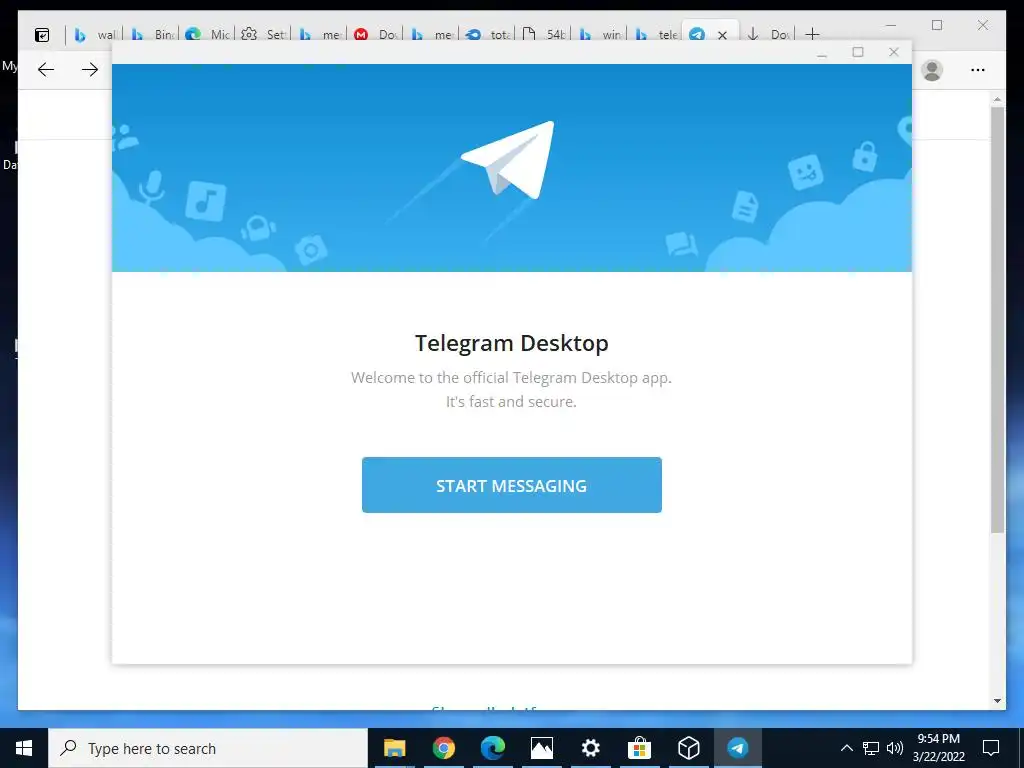Open Edge profile avatar icon

coord(932,70)
